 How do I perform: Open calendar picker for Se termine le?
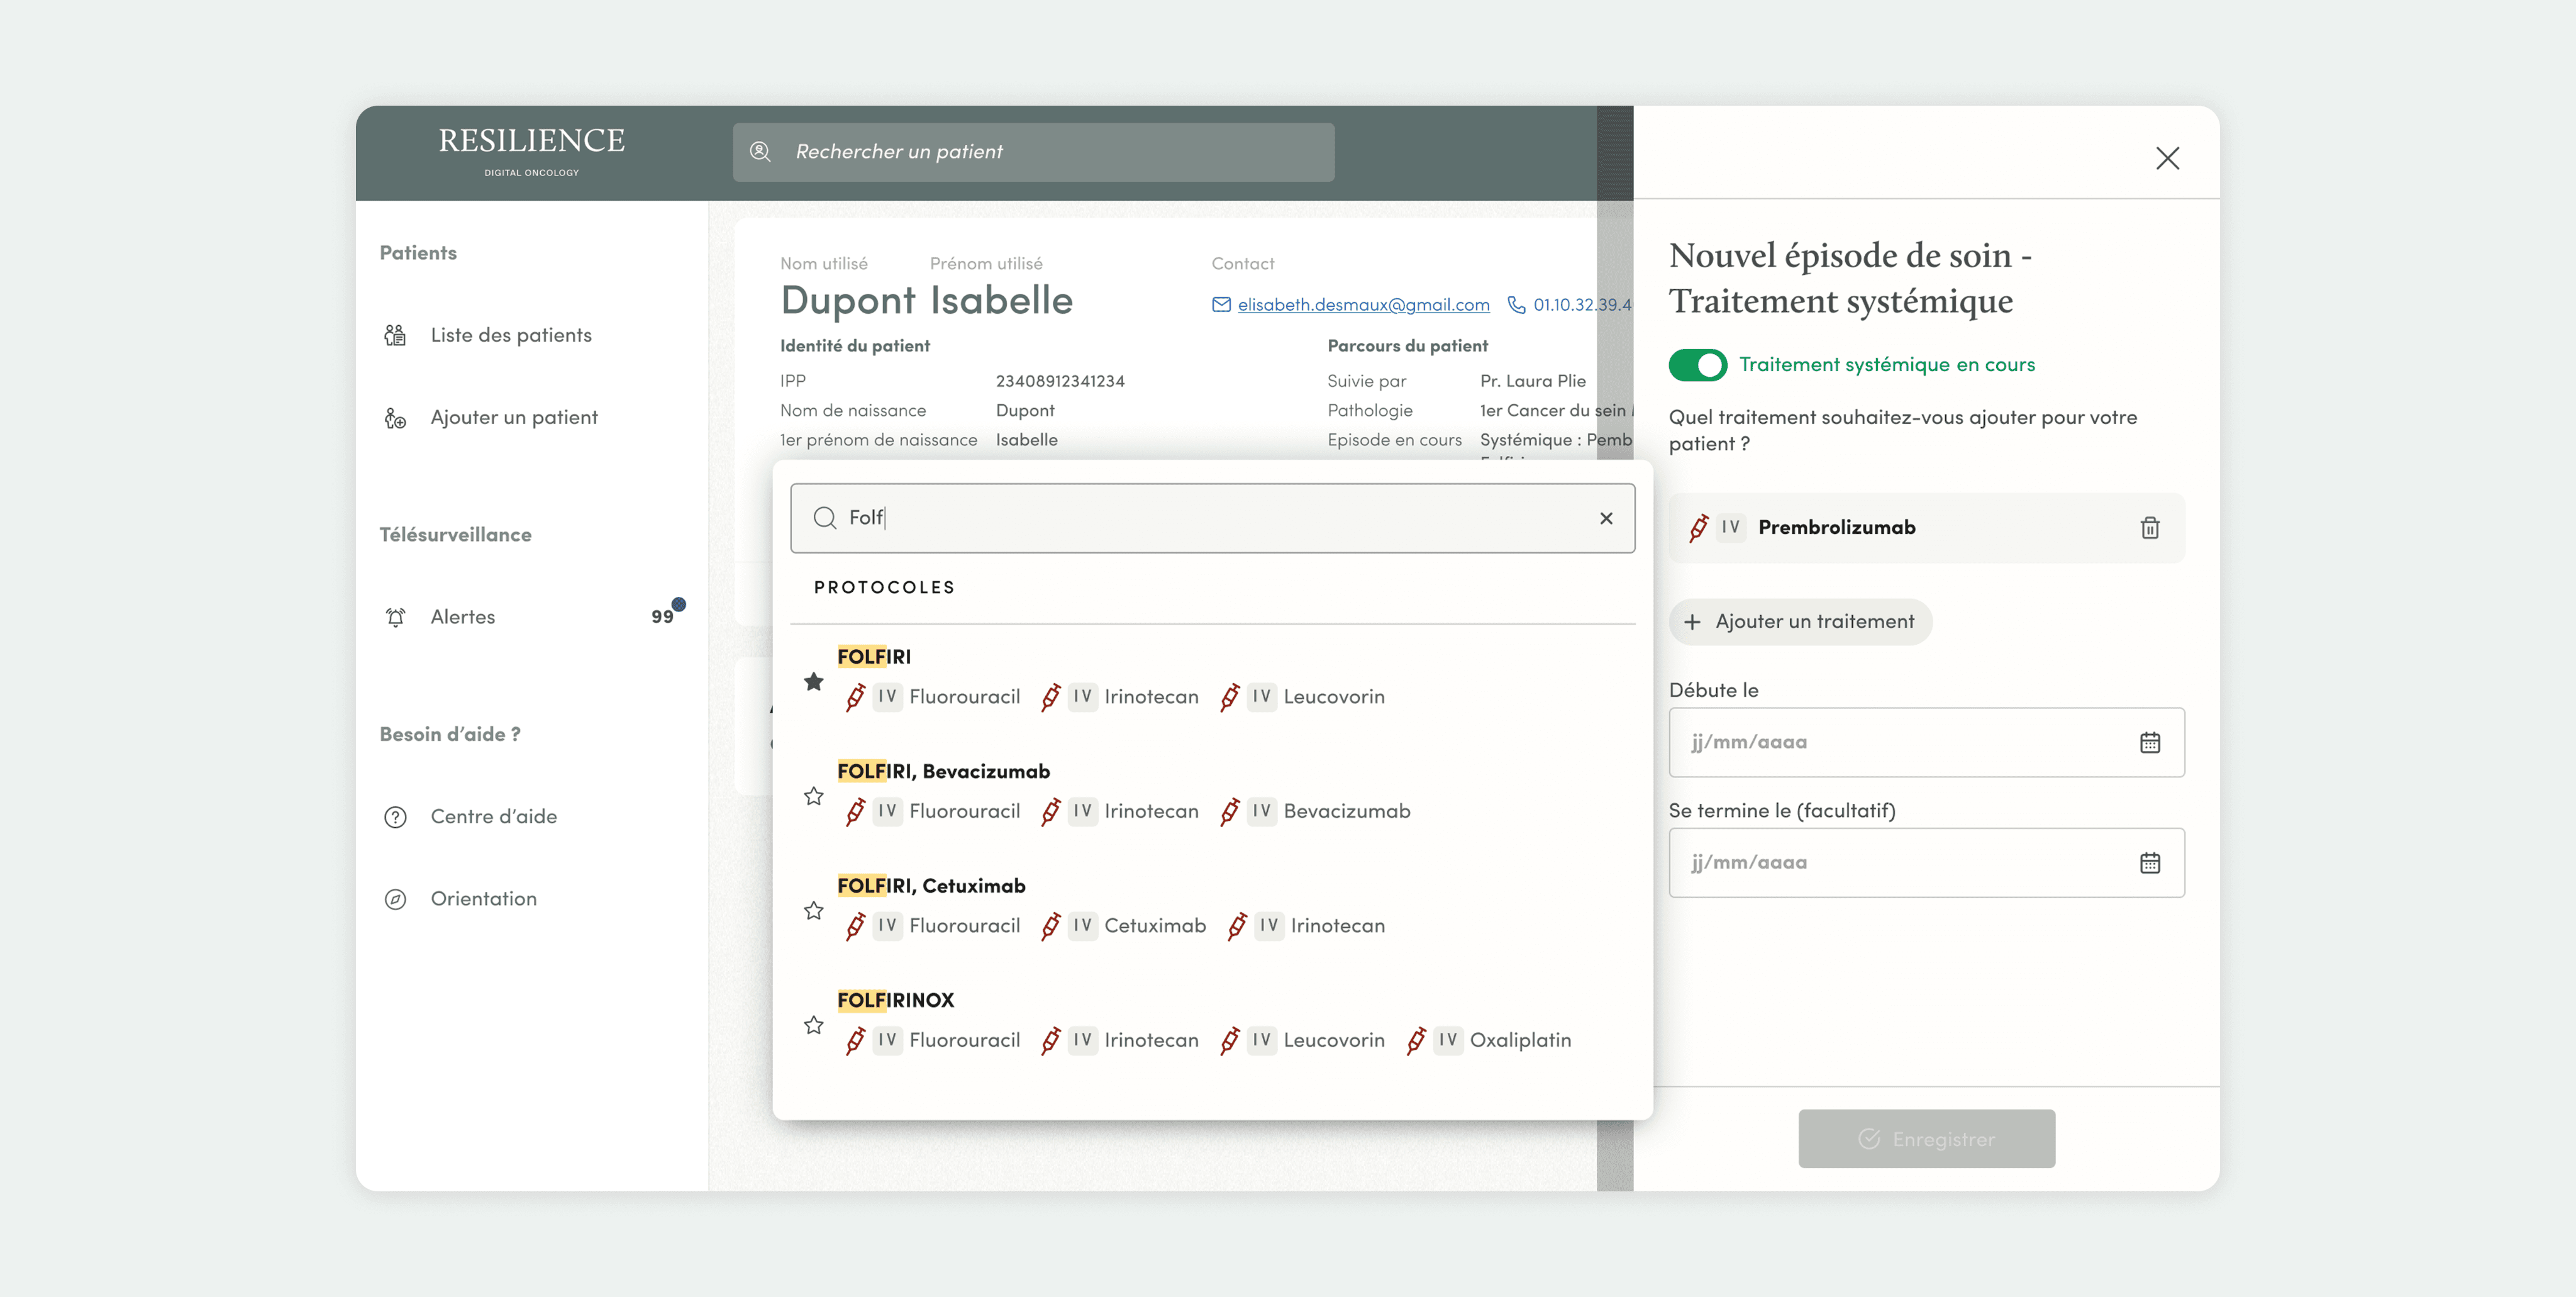click(2149, 862)
